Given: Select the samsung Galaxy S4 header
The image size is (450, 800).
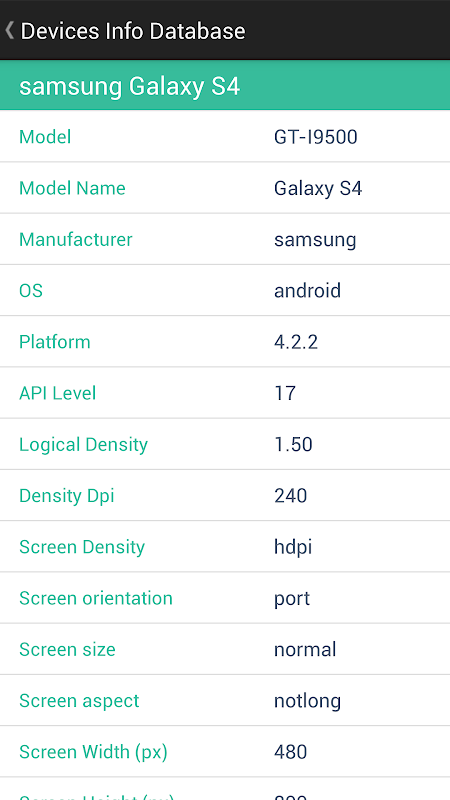Looking at the screenshot, I should pyautogui.click(x=225, y=85).
